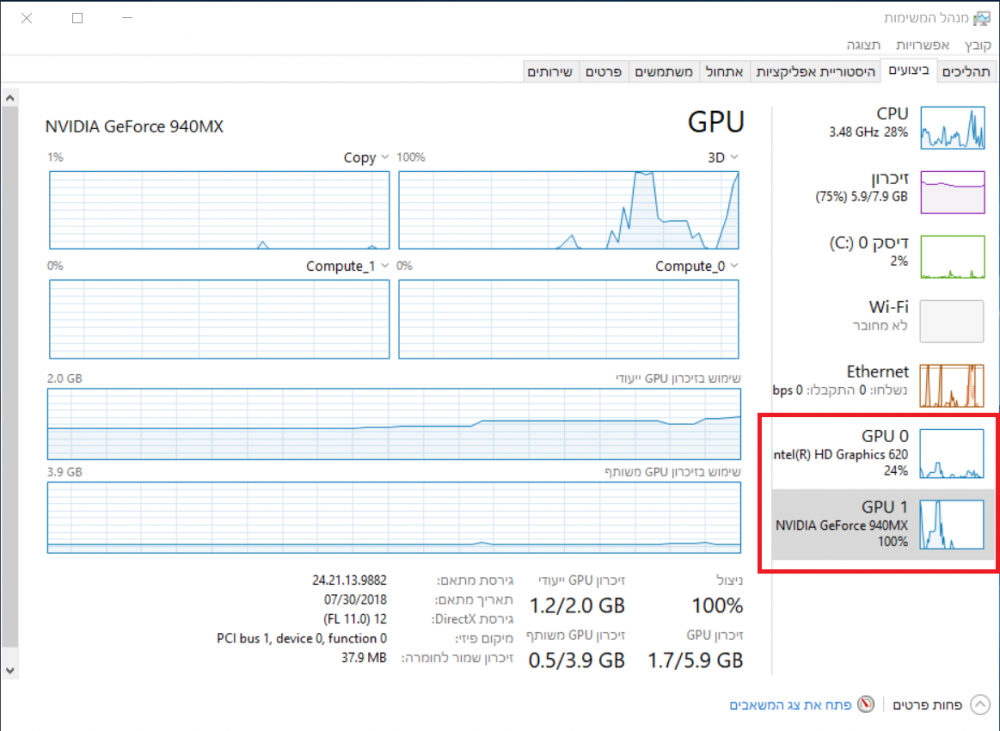Click the shared GPU memory usage graph
1000x731 pixels.
(394, 517)
